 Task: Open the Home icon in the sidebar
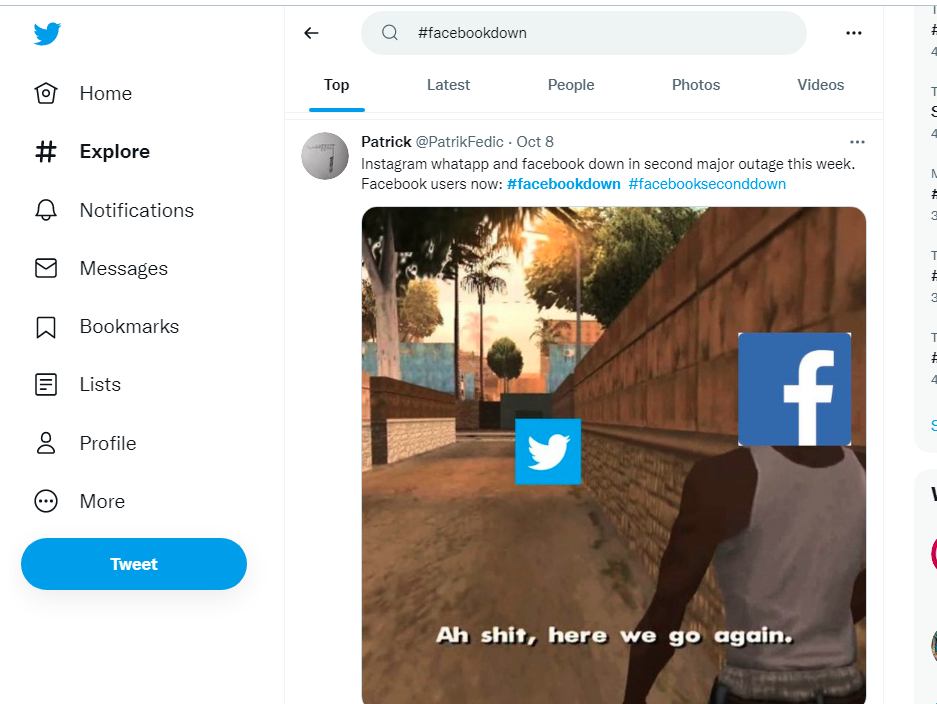[46, 93]
